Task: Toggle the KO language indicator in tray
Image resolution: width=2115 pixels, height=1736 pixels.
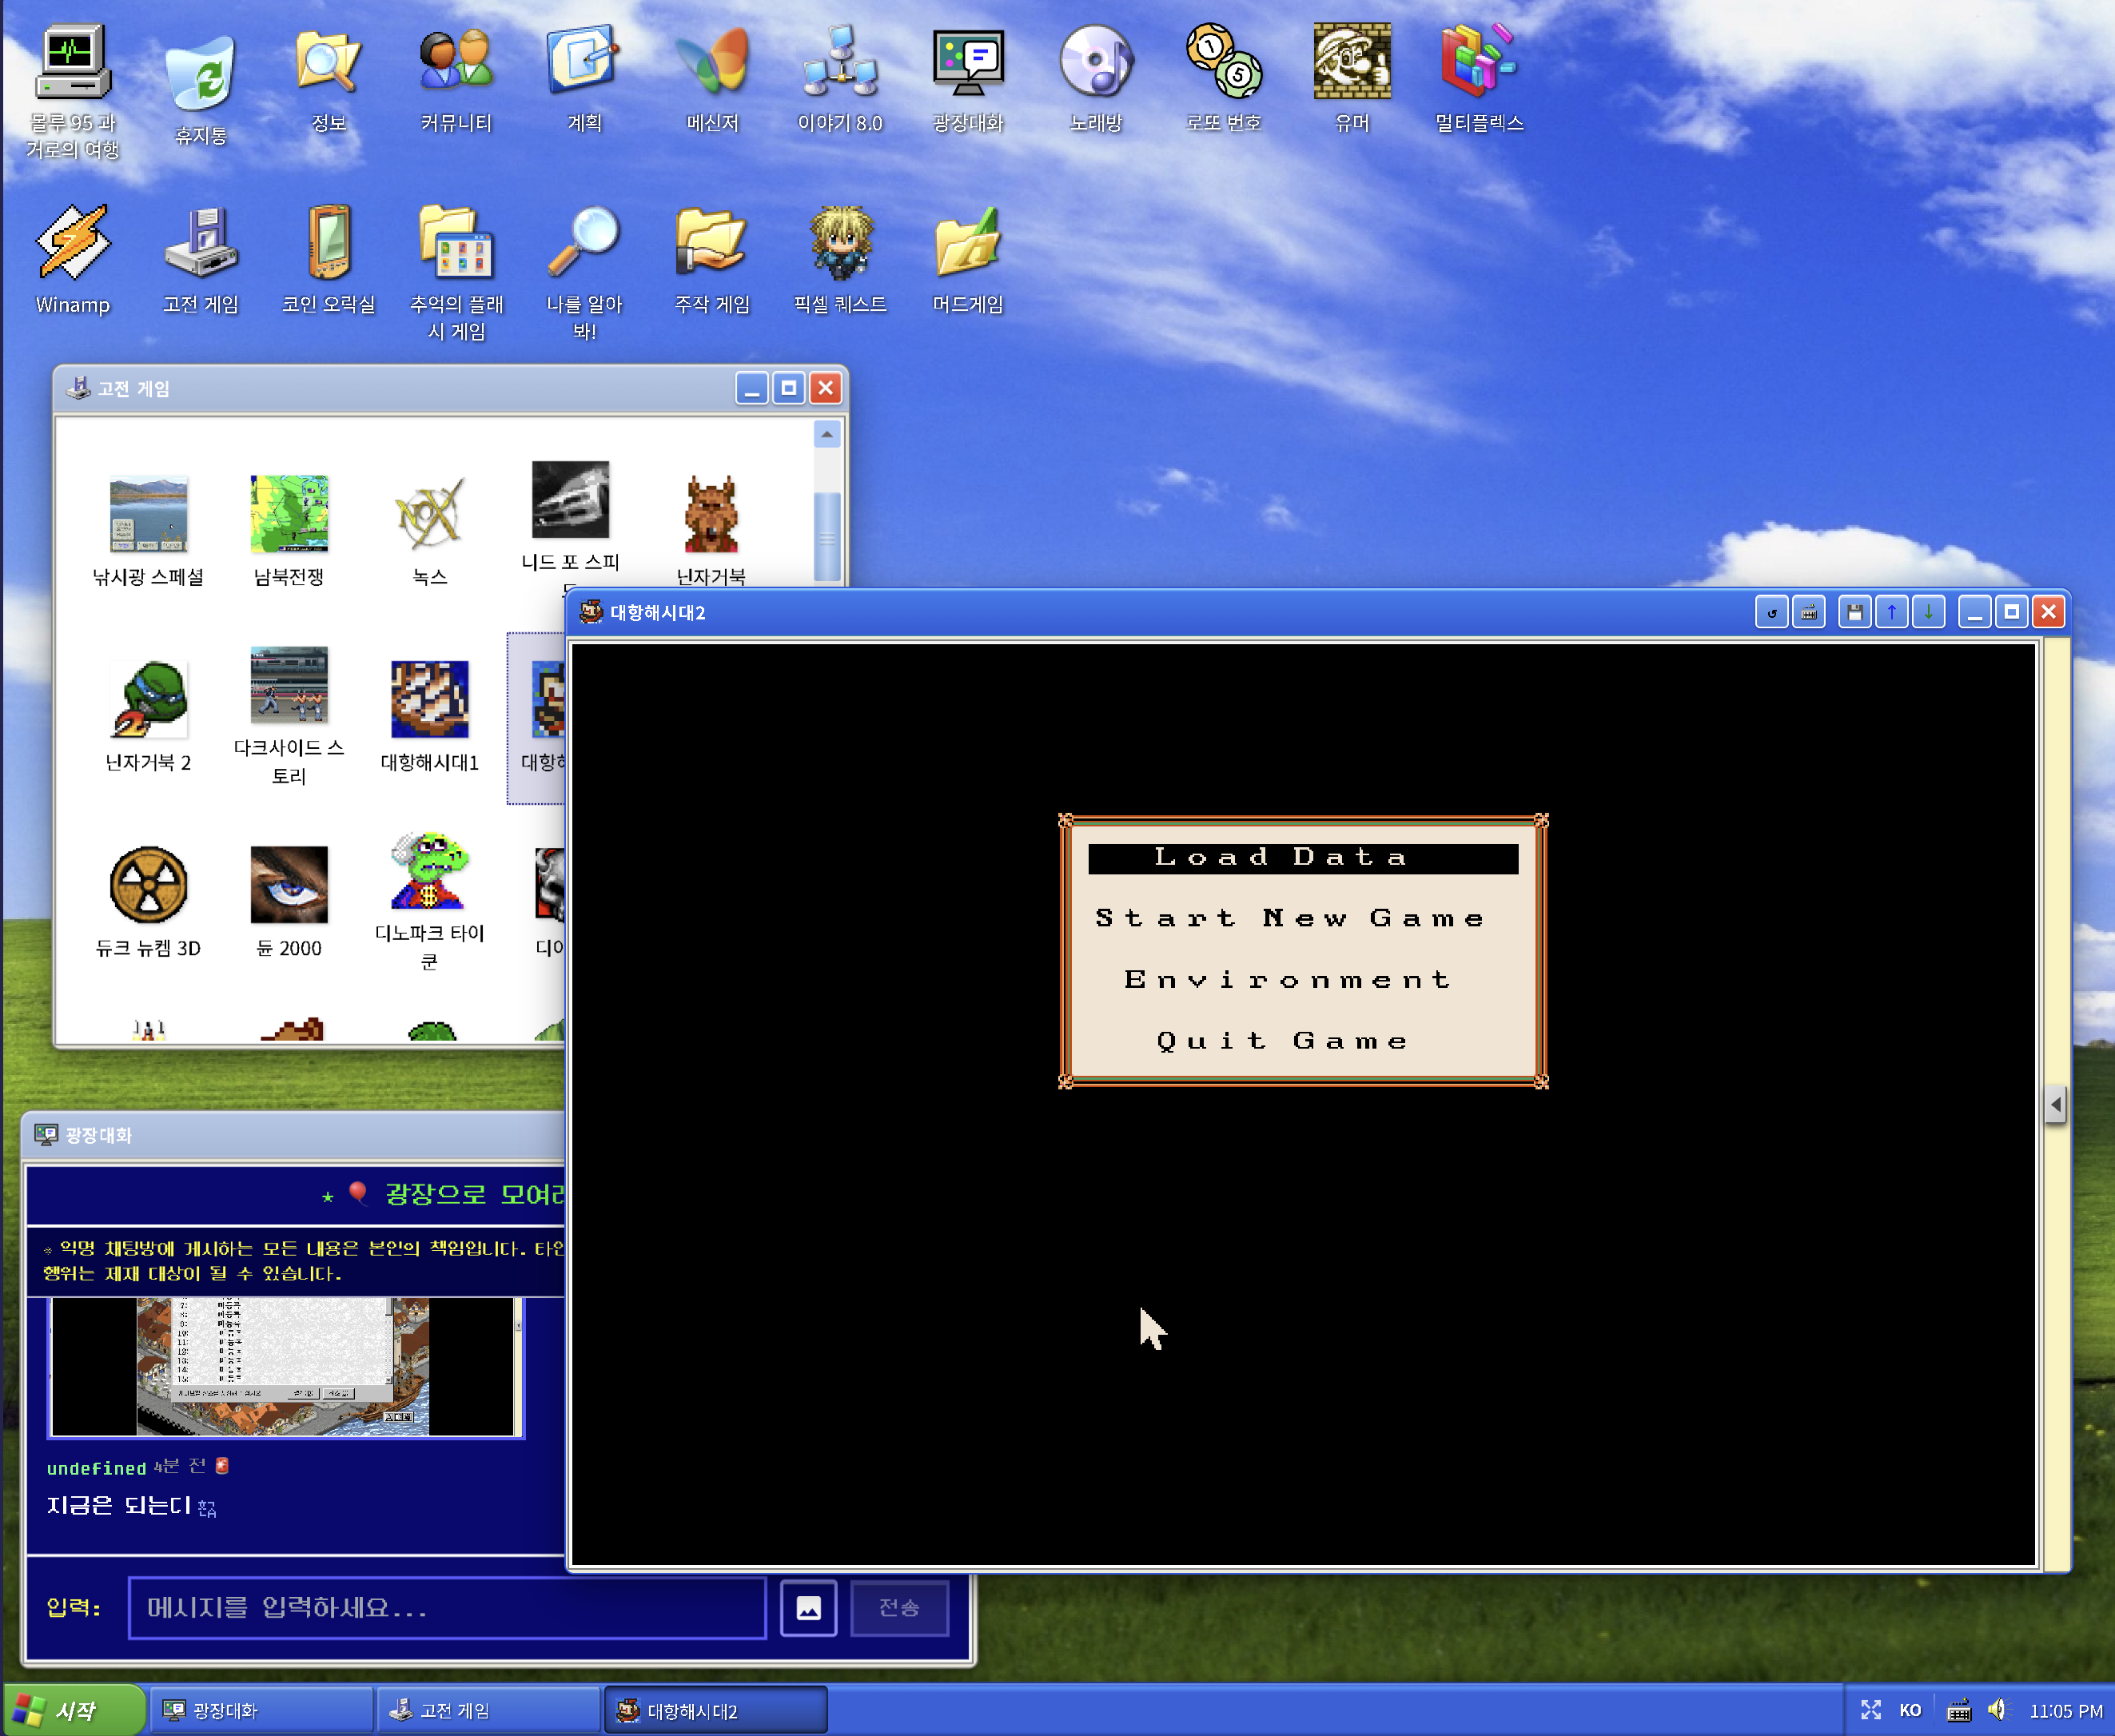Action: 1910,1711
